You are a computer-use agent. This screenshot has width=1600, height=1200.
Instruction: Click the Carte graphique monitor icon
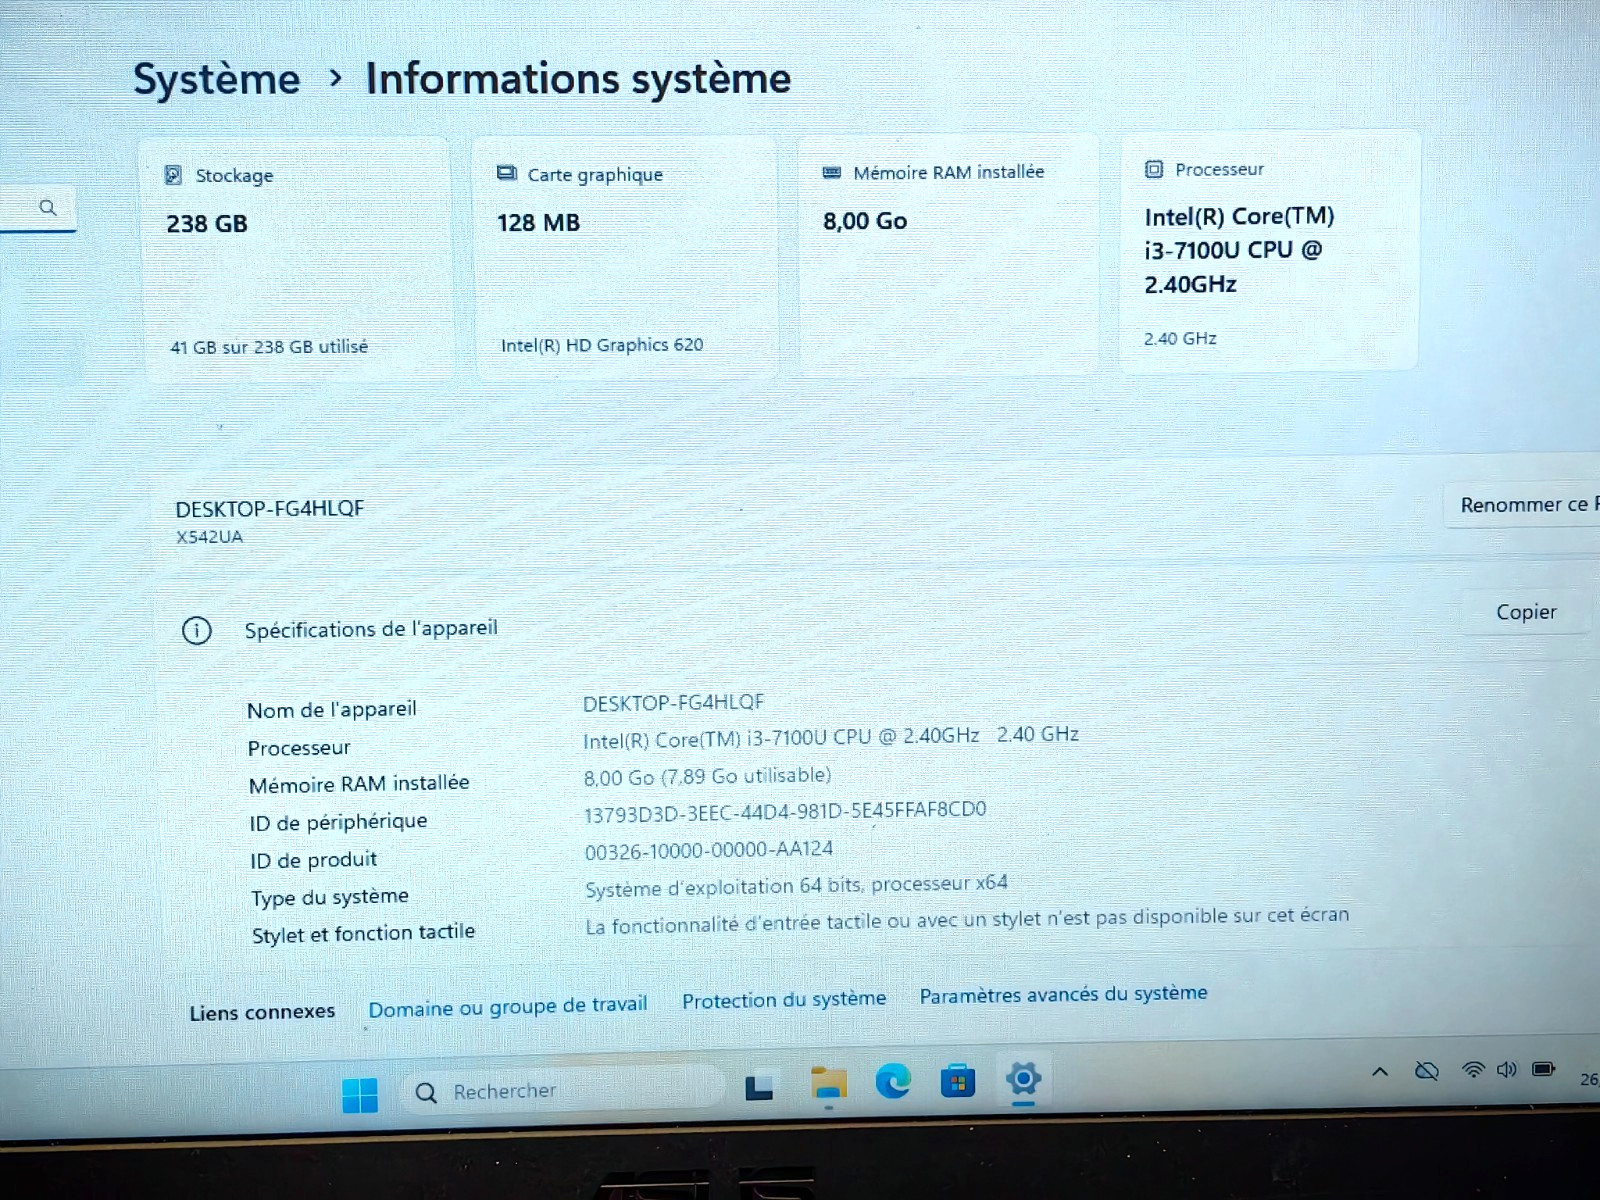coord(506,173)
